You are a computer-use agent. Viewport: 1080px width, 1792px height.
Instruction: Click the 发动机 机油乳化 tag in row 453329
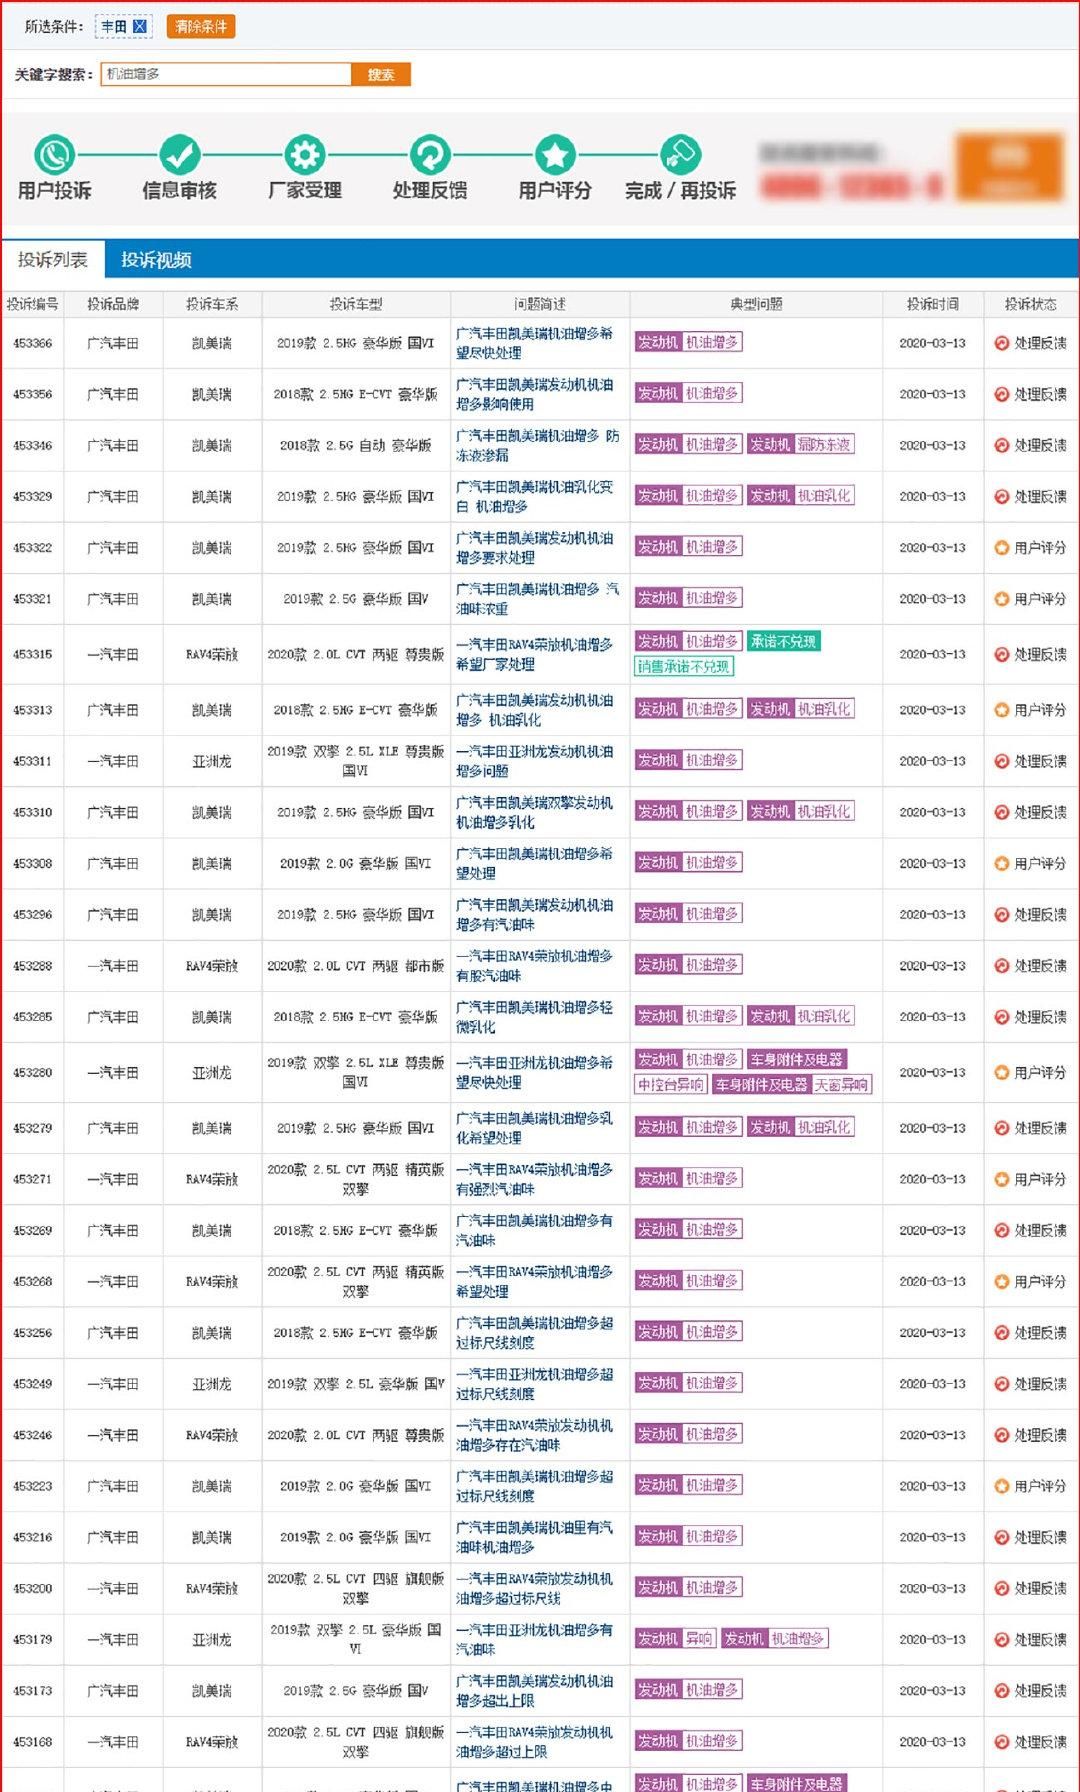[x=800, y=495]
